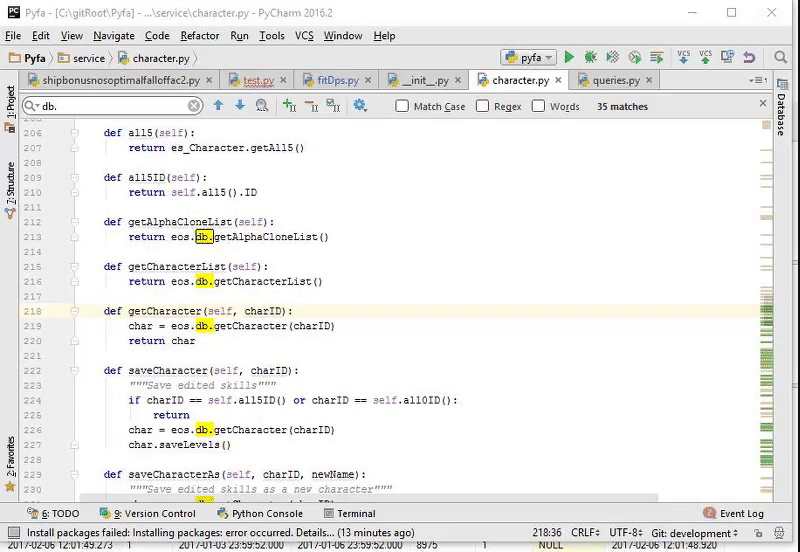Enable Match Case checkbox
The height and width of the screenshot is (552, 800).
(402, 106)
